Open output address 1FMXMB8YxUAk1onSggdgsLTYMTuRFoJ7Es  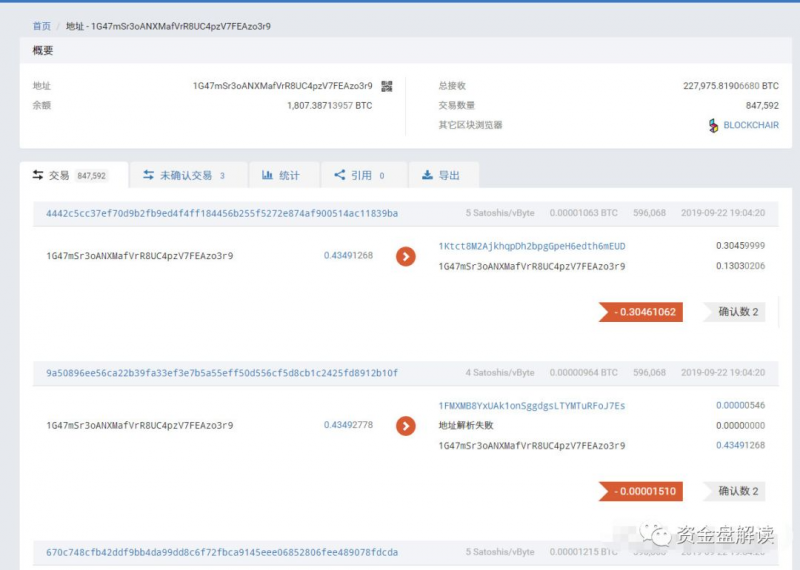pos(532,406)
